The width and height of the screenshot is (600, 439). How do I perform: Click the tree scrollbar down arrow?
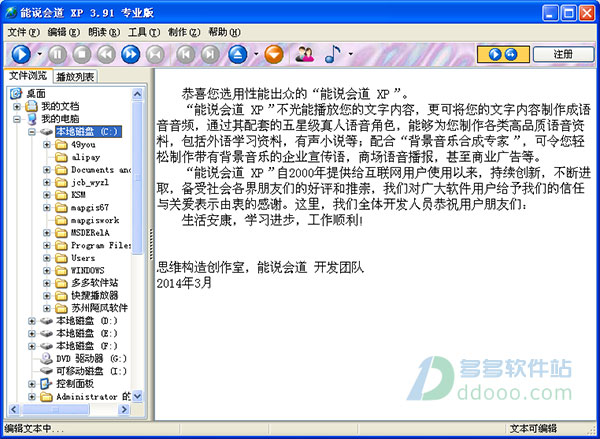(x=137, y=397)
